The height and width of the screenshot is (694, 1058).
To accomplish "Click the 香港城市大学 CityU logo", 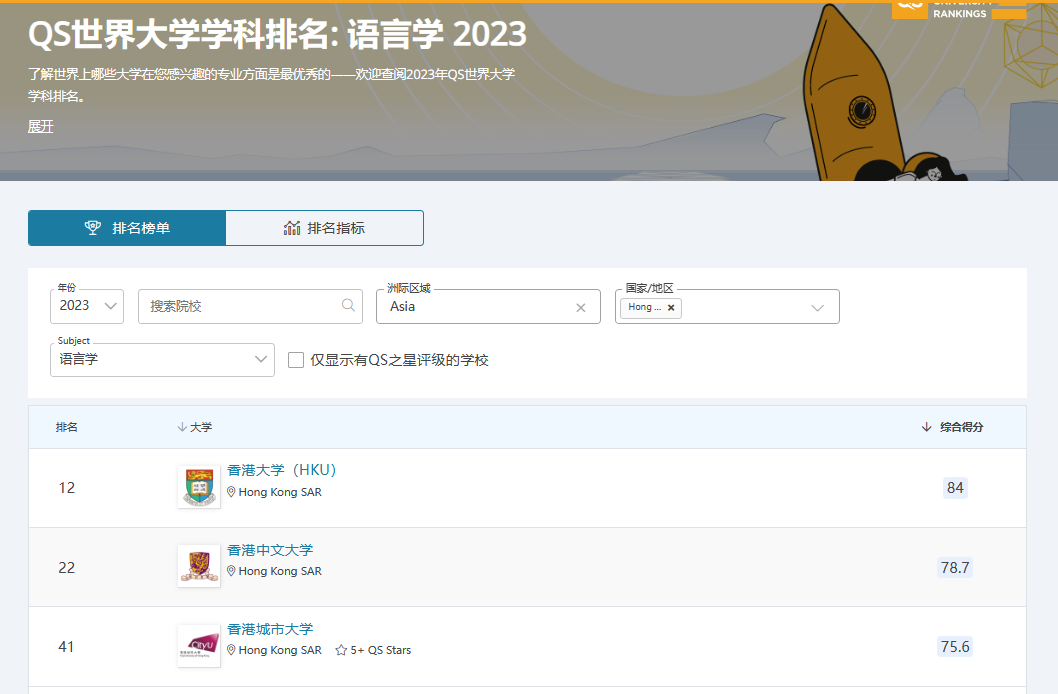I will pyautogui.click(x=199, y=645).
